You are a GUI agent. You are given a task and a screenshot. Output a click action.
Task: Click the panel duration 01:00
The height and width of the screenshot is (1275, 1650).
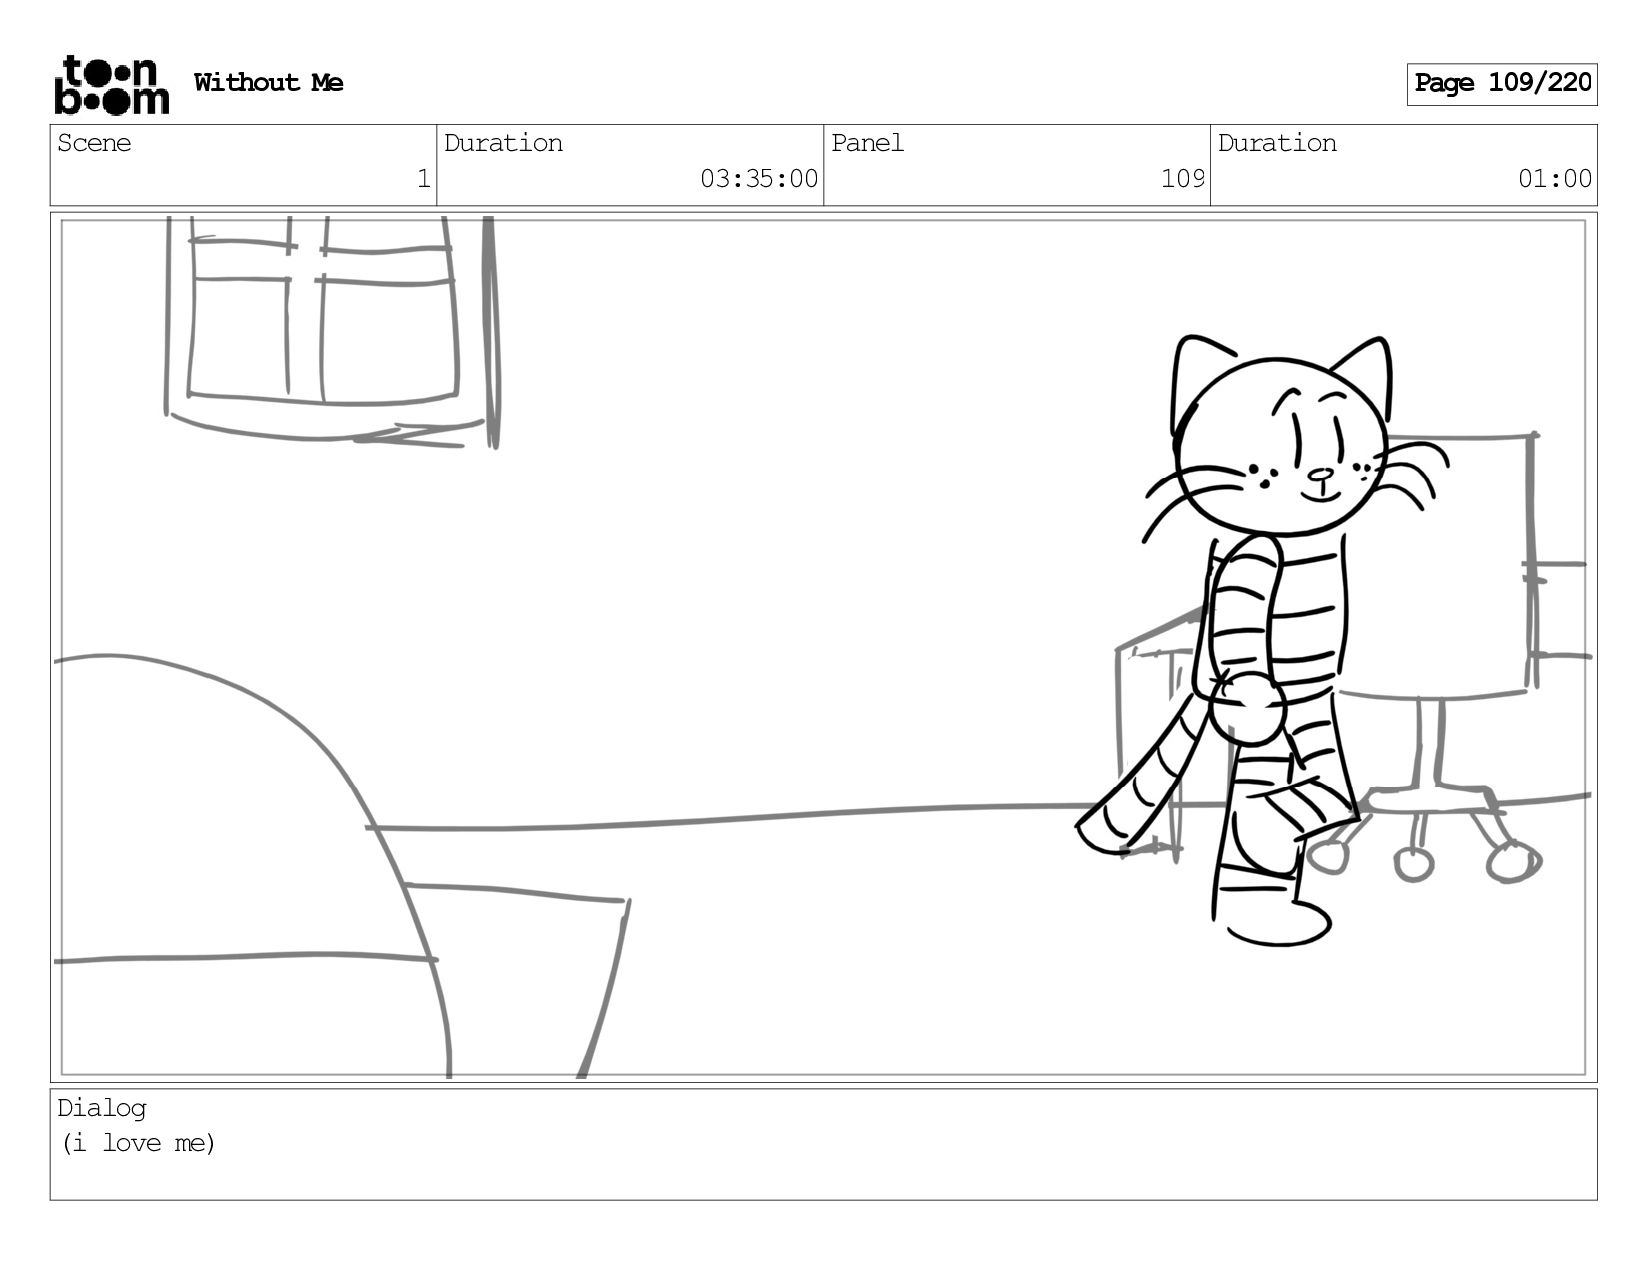pos(1555,180)
